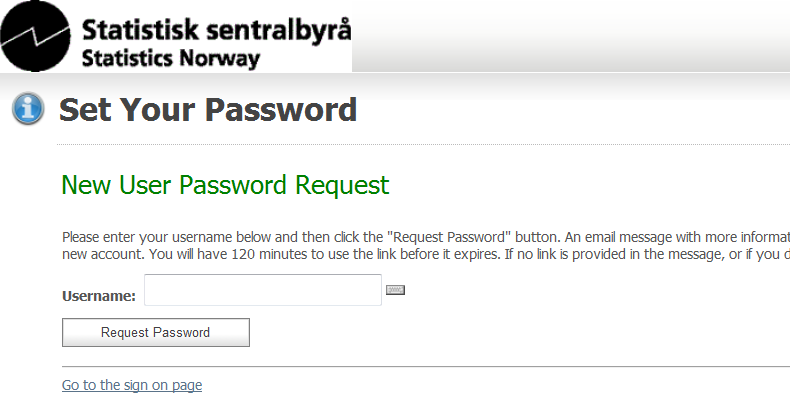Click the Statistics Norway circular logo
Viewport: 790px width, 405px height.
tap(35, 36)
